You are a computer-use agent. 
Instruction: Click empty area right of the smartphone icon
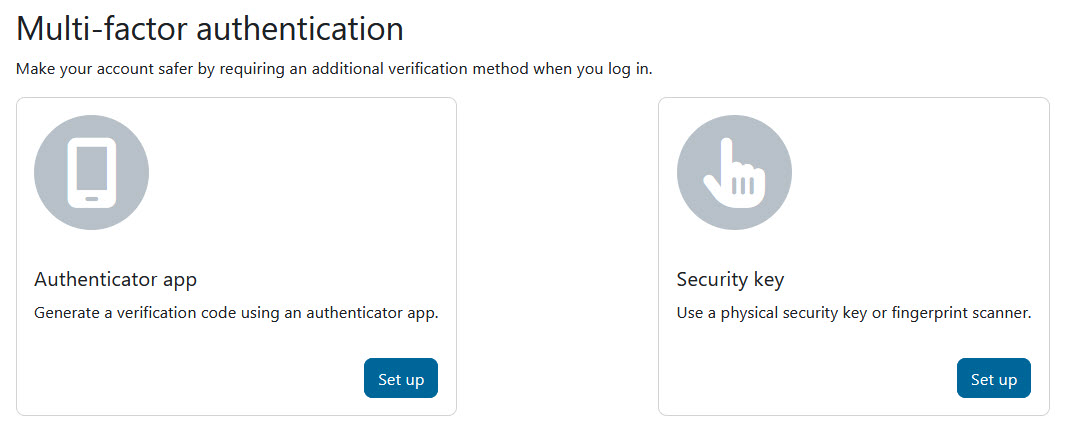click(x=300, y=172)
